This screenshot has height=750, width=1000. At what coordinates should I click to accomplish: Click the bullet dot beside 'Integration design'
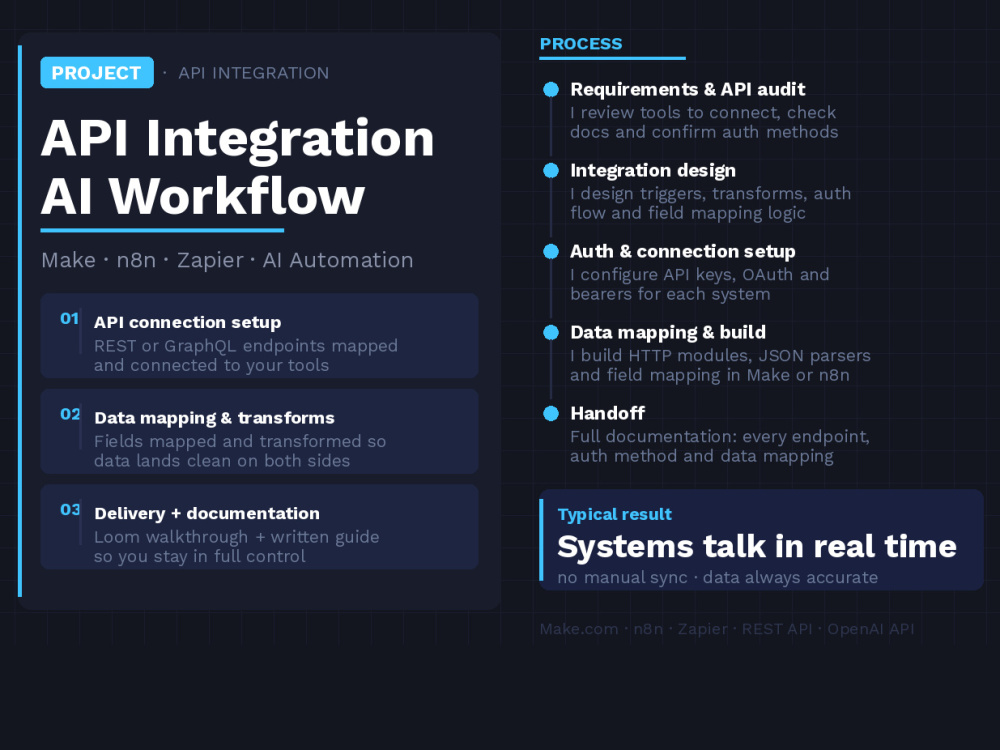point(551,170)
